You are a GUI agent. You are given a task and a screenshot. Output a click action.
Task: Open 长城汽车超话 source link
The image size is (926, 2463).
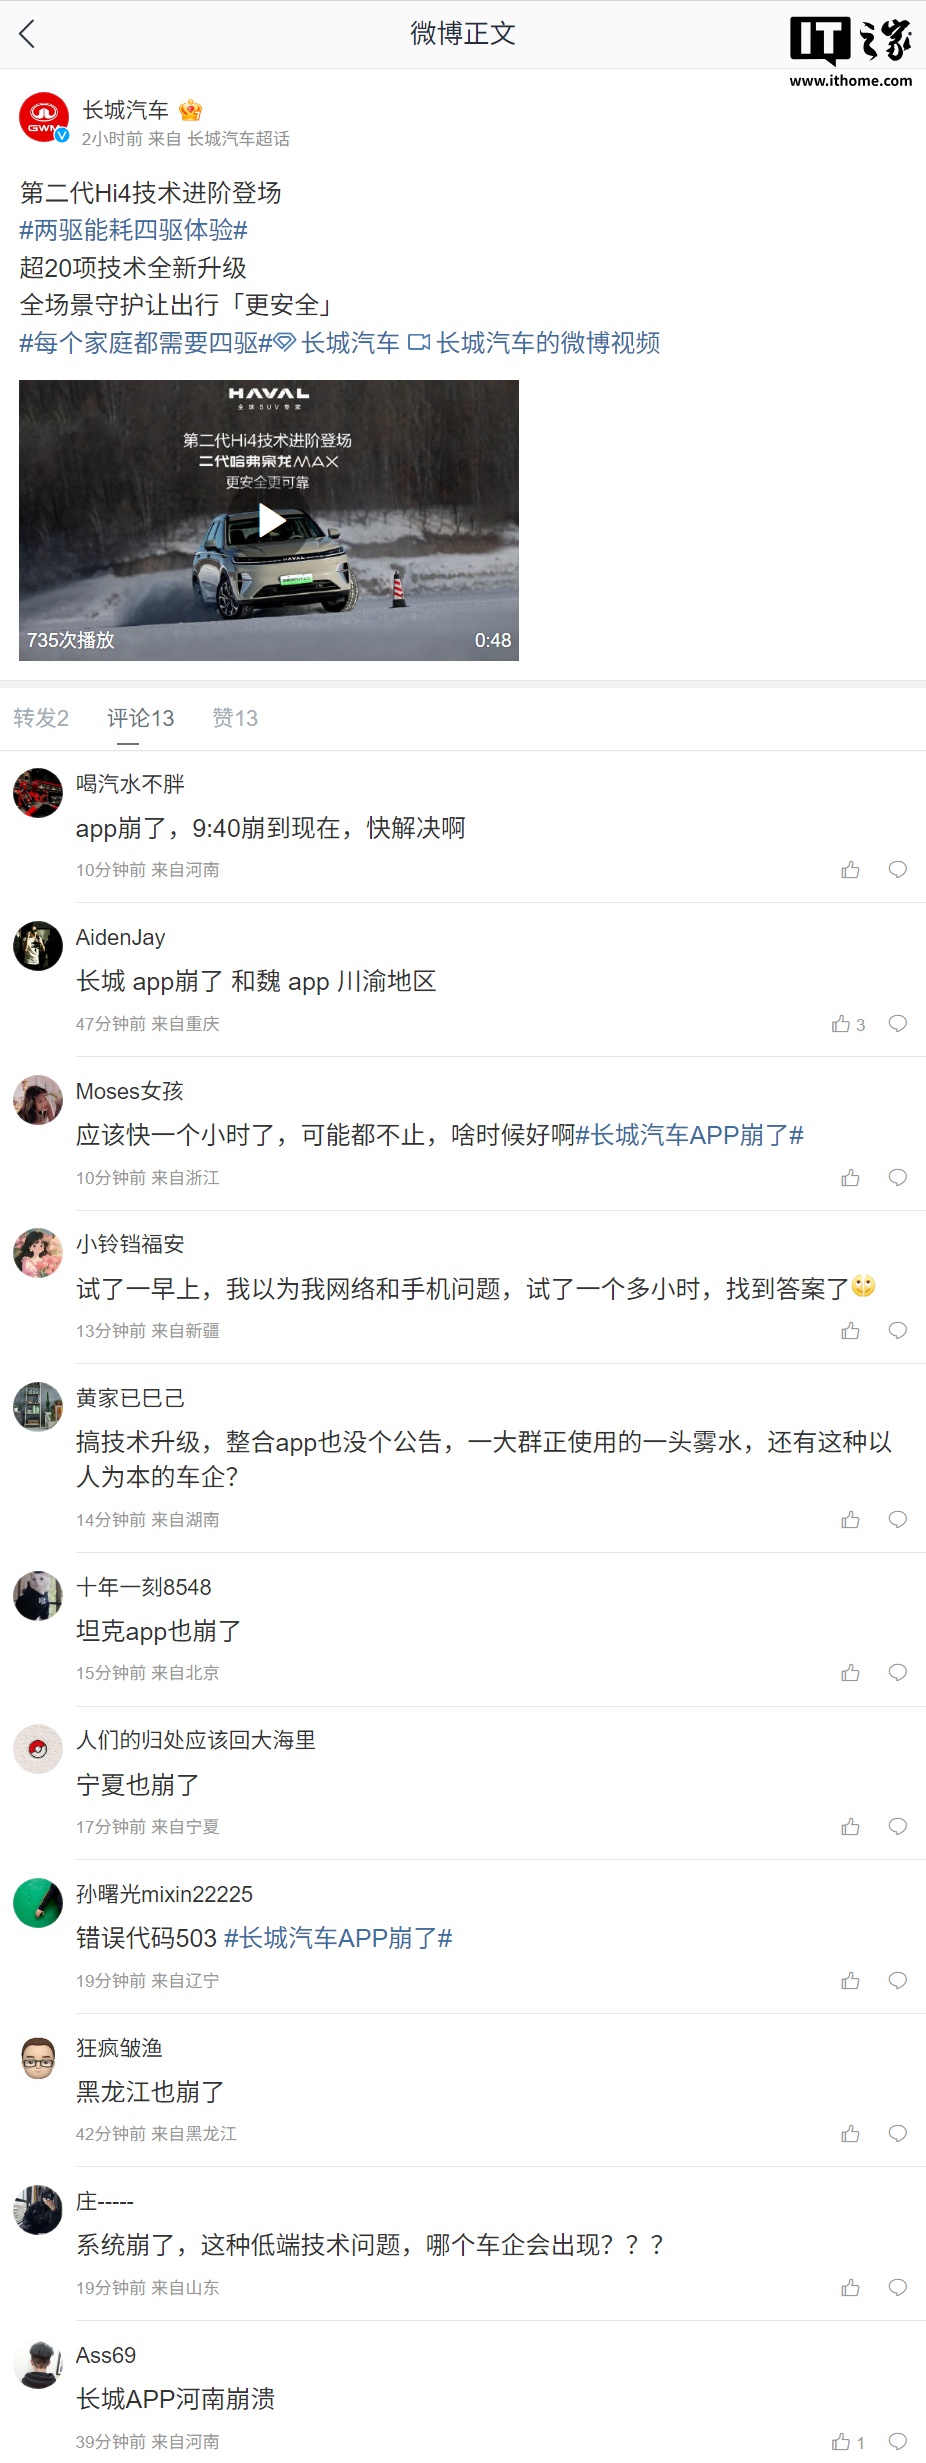(x=239, y=139)
